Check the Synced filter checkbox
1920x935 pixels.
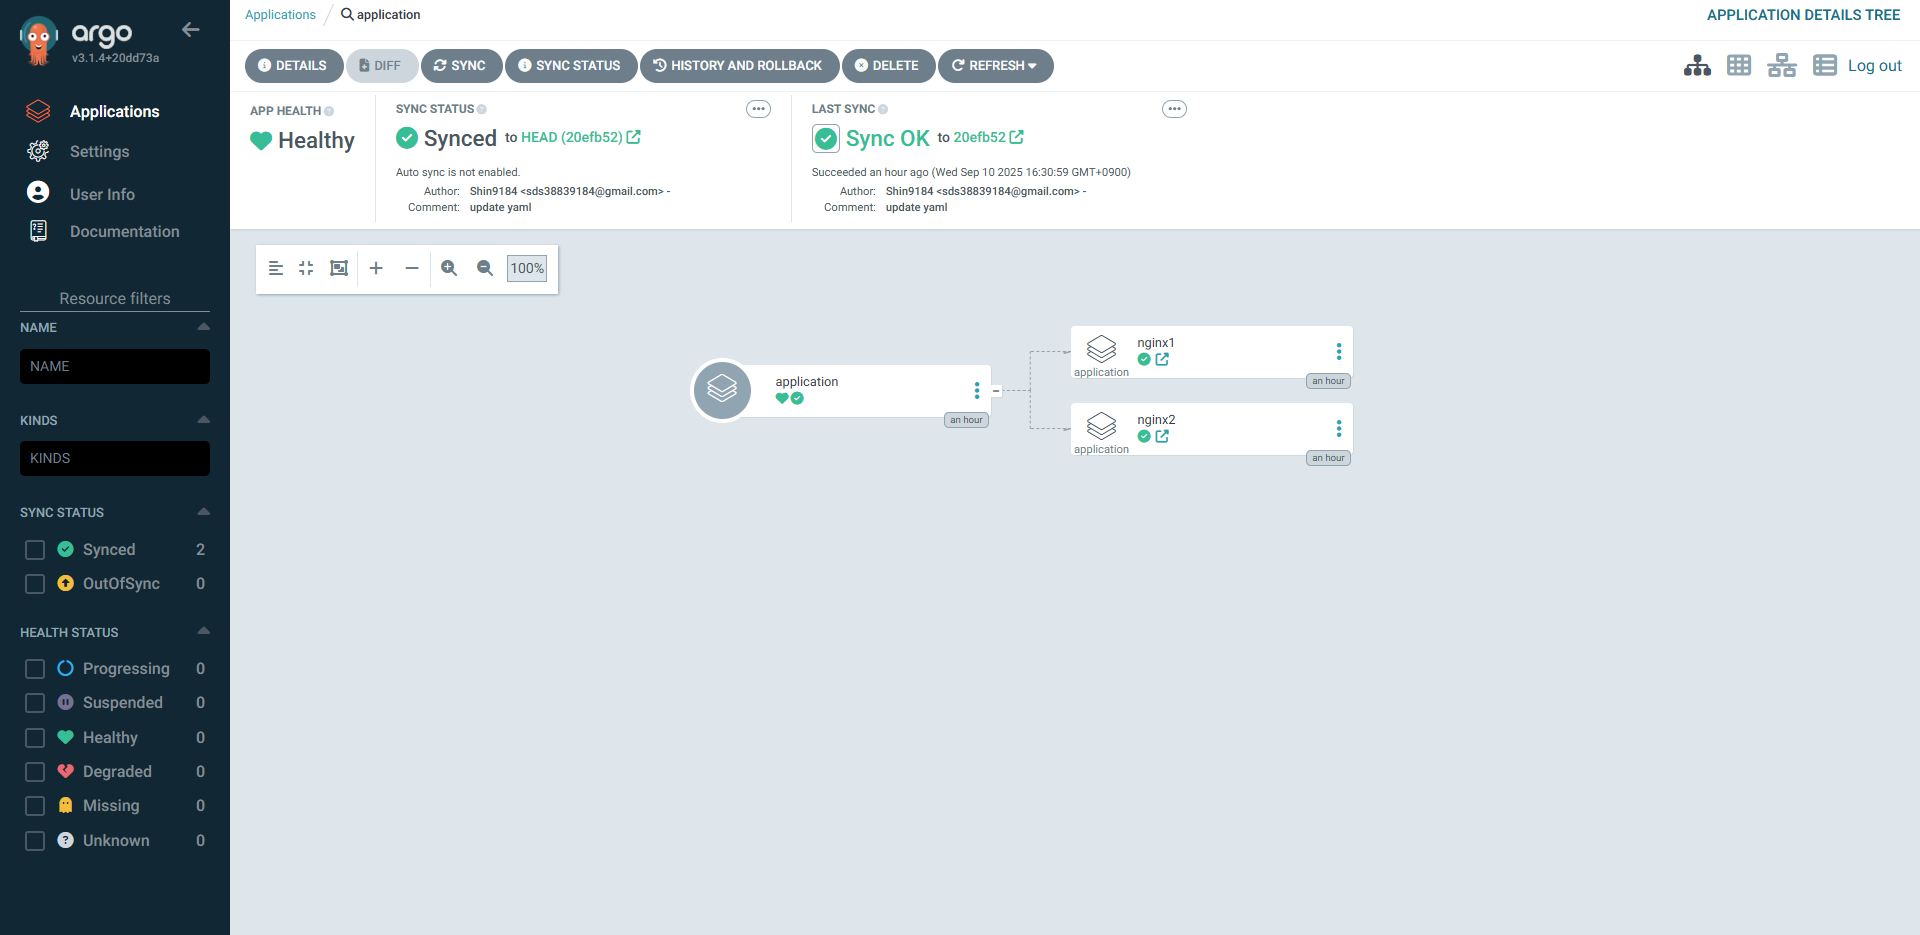tap(35, 550)
